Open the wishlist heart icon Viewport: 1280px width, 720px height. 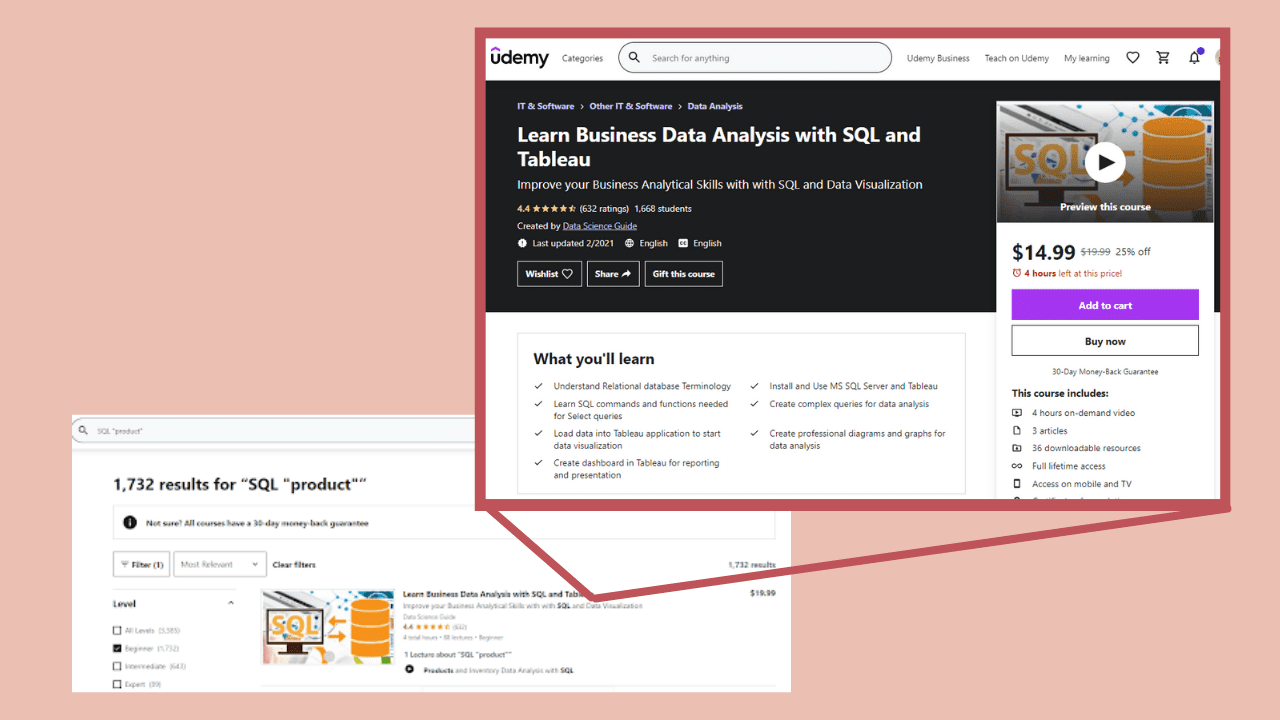coord(1133,57)
